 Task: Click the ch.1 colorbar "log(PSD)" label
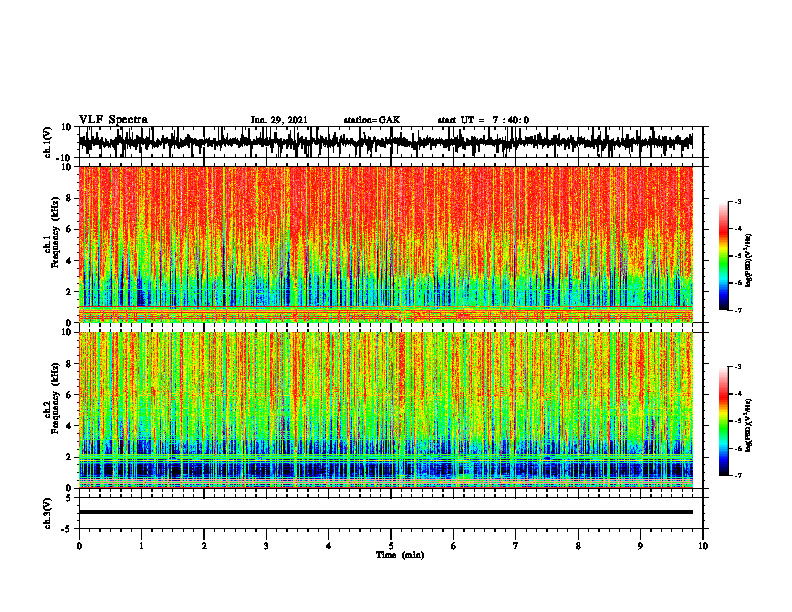(749, 261)
